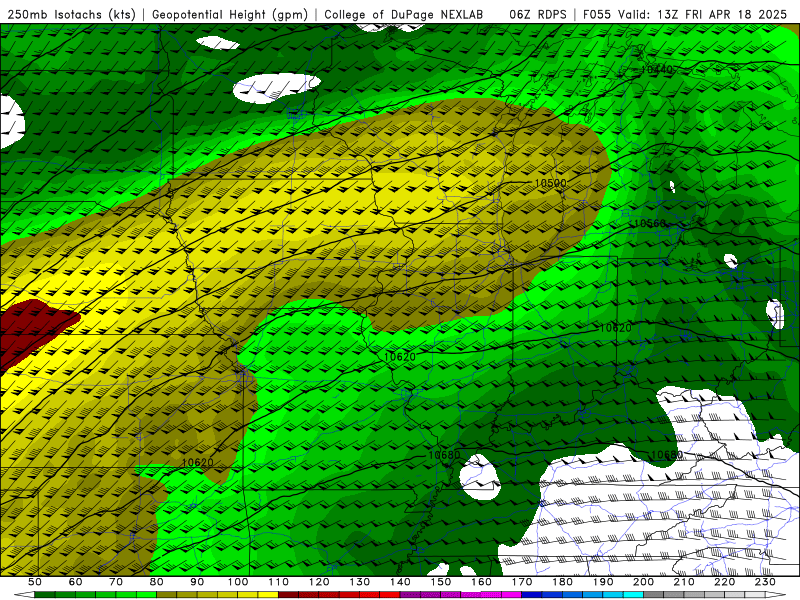Click the 90 tick label on the legend

click(197, 582)
